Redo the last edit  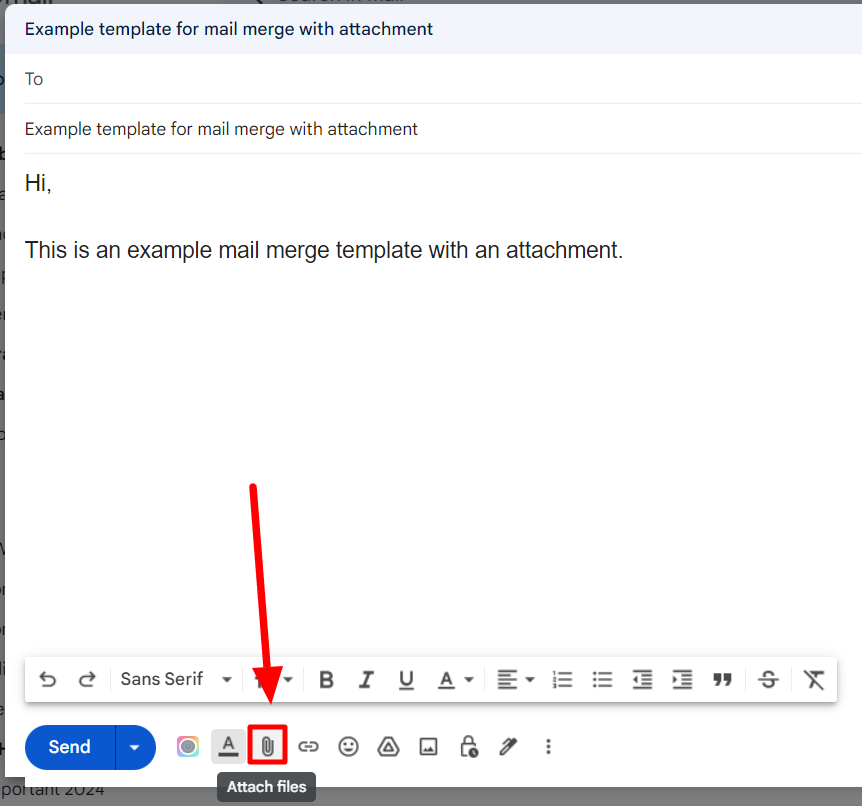(87, 680)
